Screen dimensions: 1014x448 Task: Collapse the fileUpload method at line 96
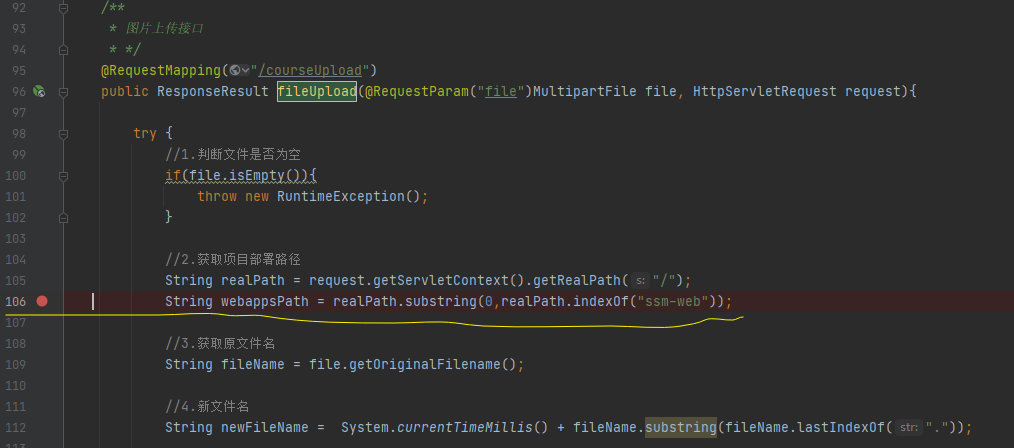click(63, 92)
